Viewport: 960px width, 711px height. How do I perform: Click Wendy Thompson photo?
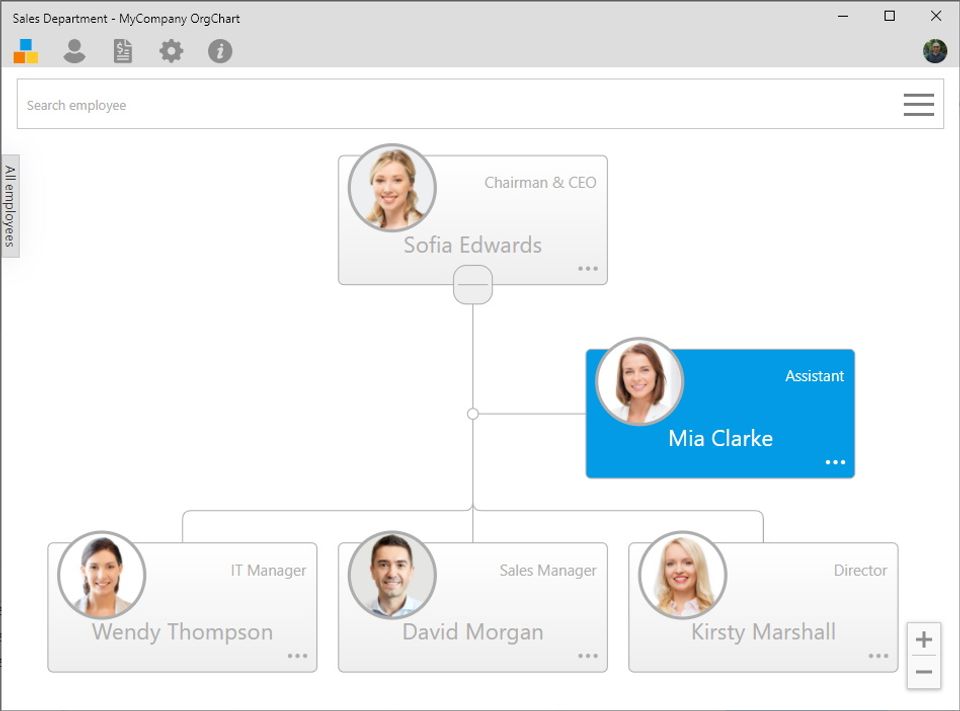point(102,574)
